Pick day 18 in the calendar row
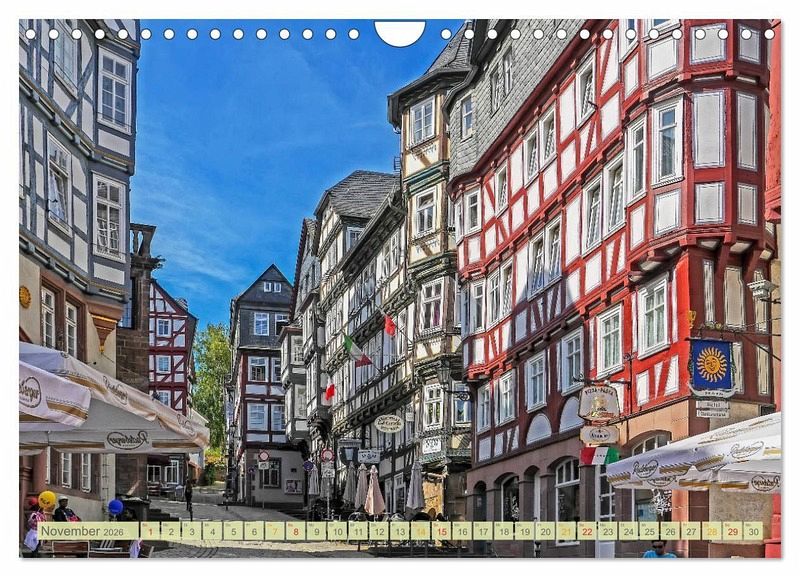The image size is (800, 577). [504, 531]
